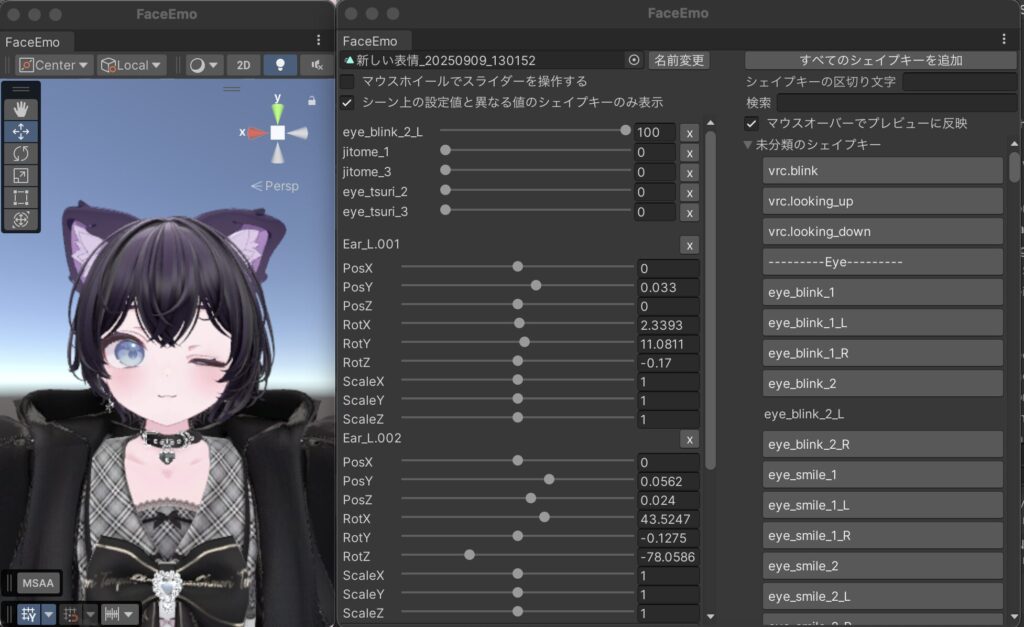The width and height of the screenshot is (1024, 627).
Task: Uncheck the show only differing shape keys option
Action: (347, 102)
